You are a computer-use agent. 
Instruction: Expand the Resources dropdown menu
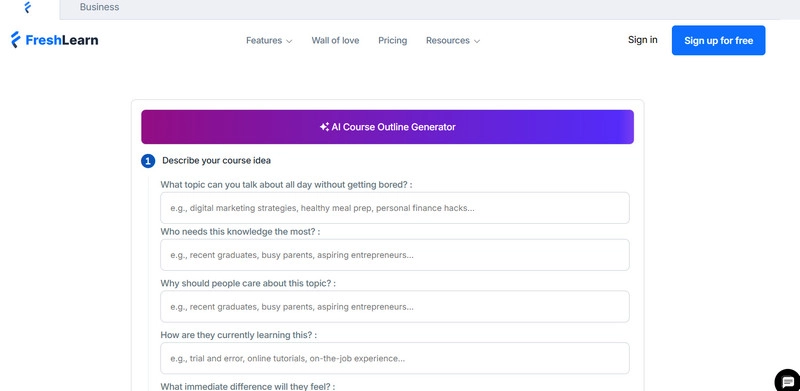(x=453, y=40)
